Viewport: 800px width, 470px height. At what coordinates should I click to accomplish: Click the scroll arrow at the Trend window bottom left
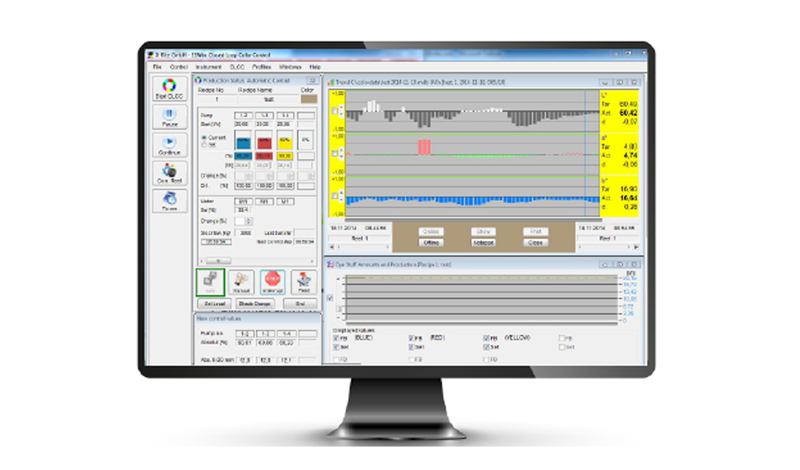point(332,247)
